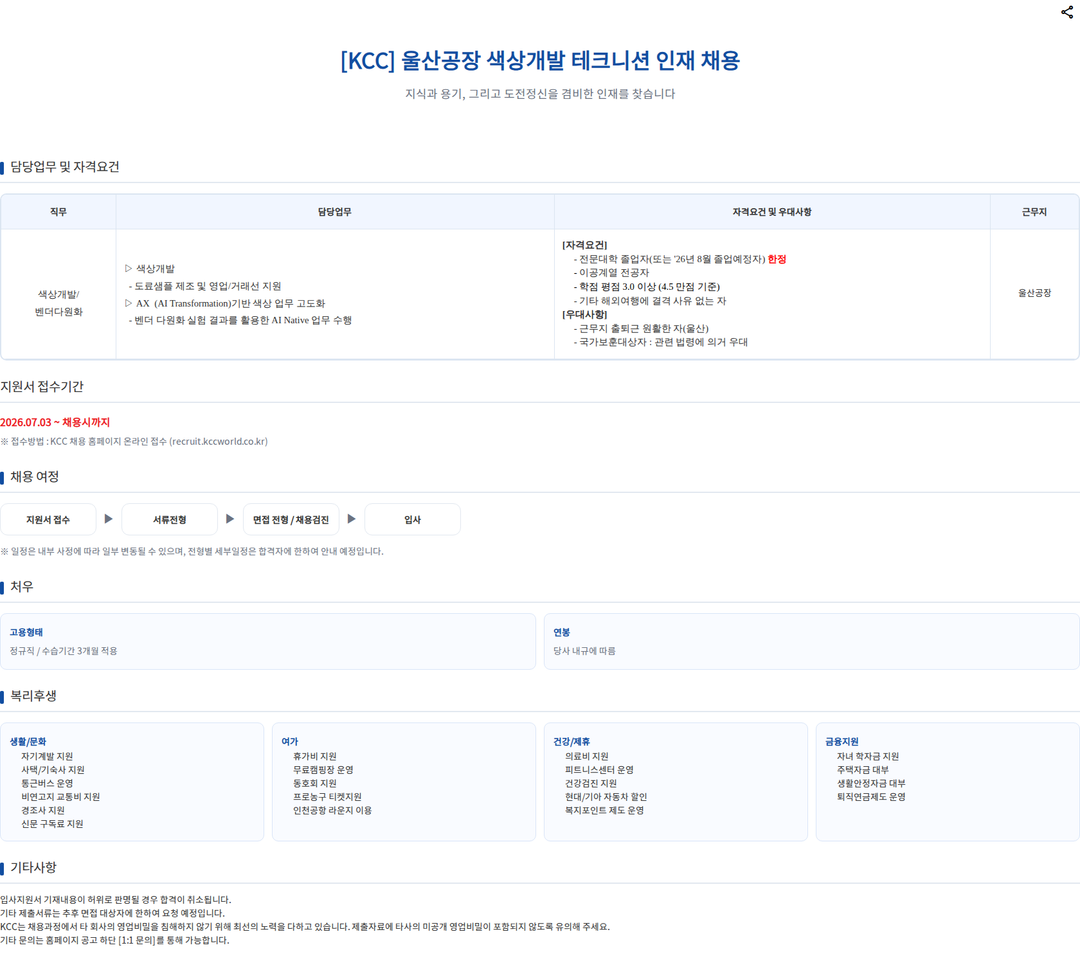Click '자녀 학자금 지원' benefit item
Screen dimensions: 1080x966
tap(868, 757)
